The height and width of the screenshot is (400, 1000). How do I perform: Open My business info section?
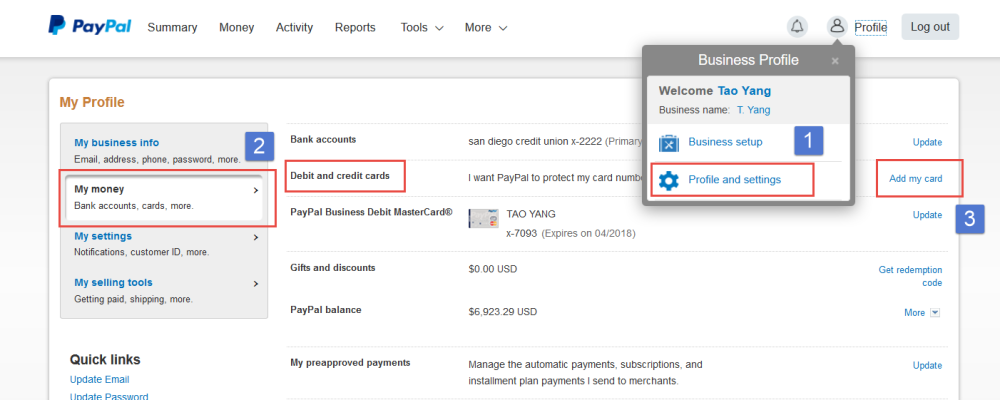[117, 143]
